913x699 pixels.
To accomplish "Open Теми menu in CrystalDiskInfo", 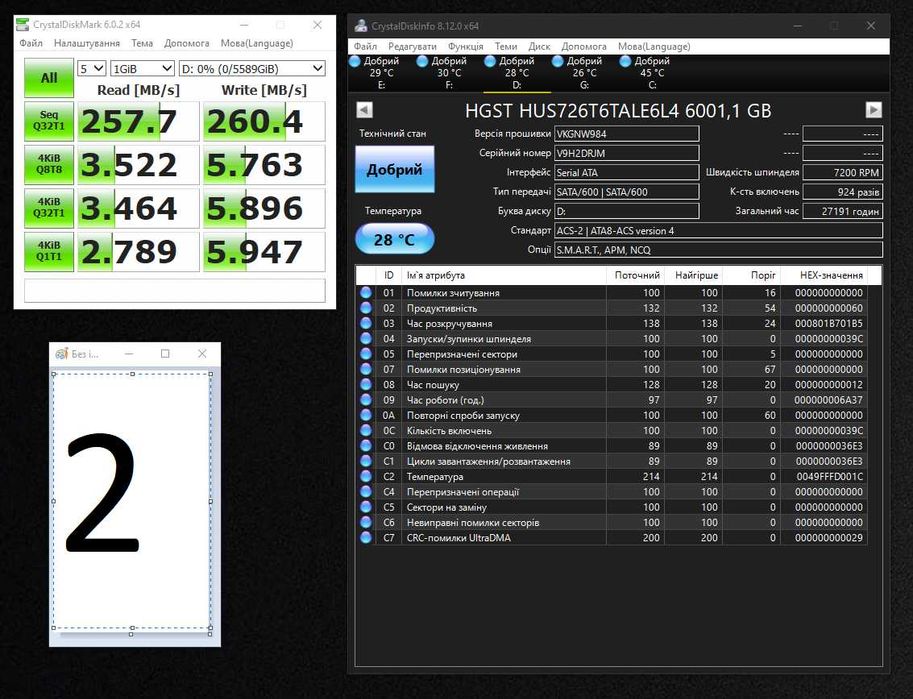I will click(x=506, y=46).
